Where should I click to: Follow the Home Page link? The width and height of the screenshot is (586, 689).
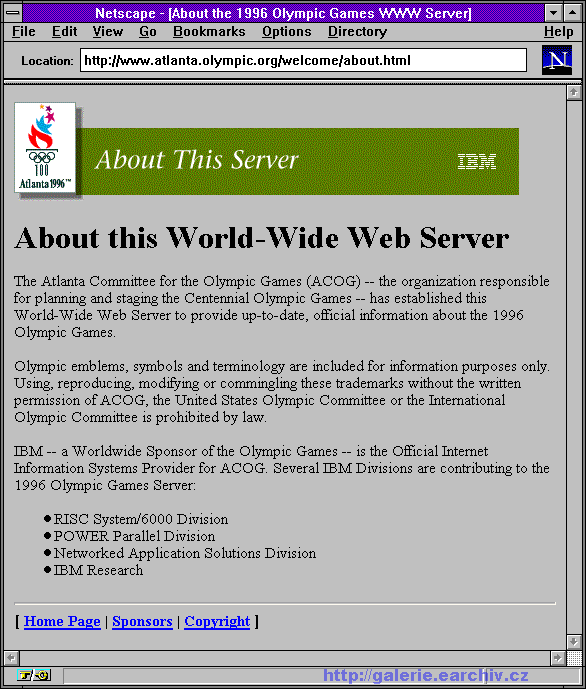(62, 621)
